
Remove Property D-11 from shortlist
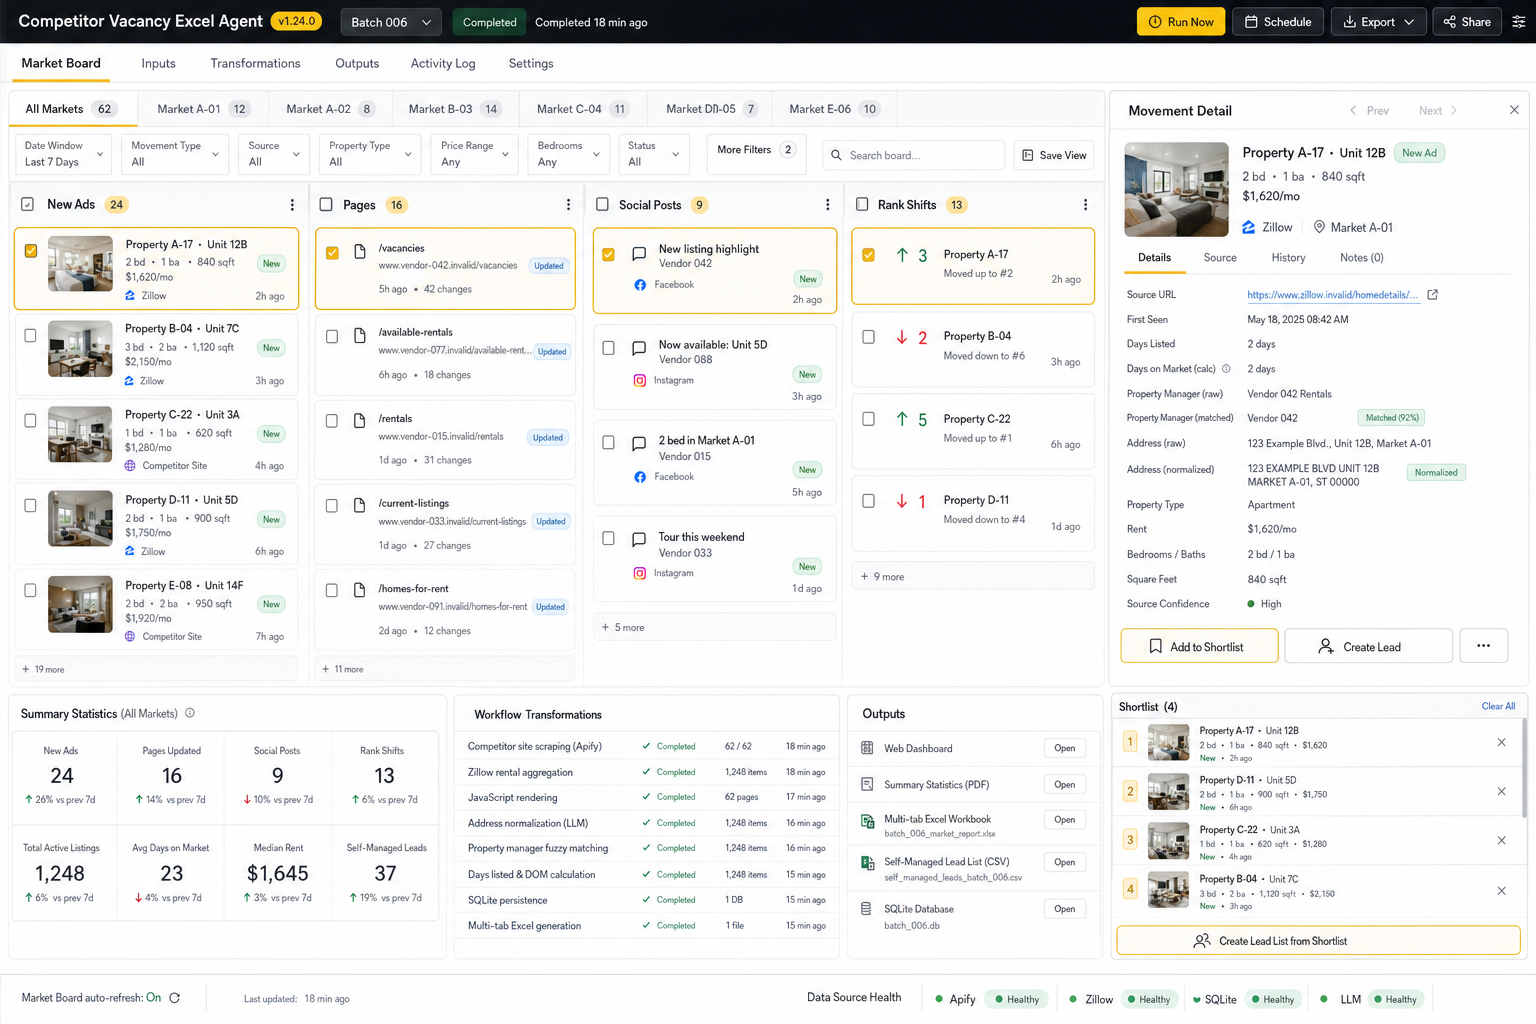point(1501,791)
